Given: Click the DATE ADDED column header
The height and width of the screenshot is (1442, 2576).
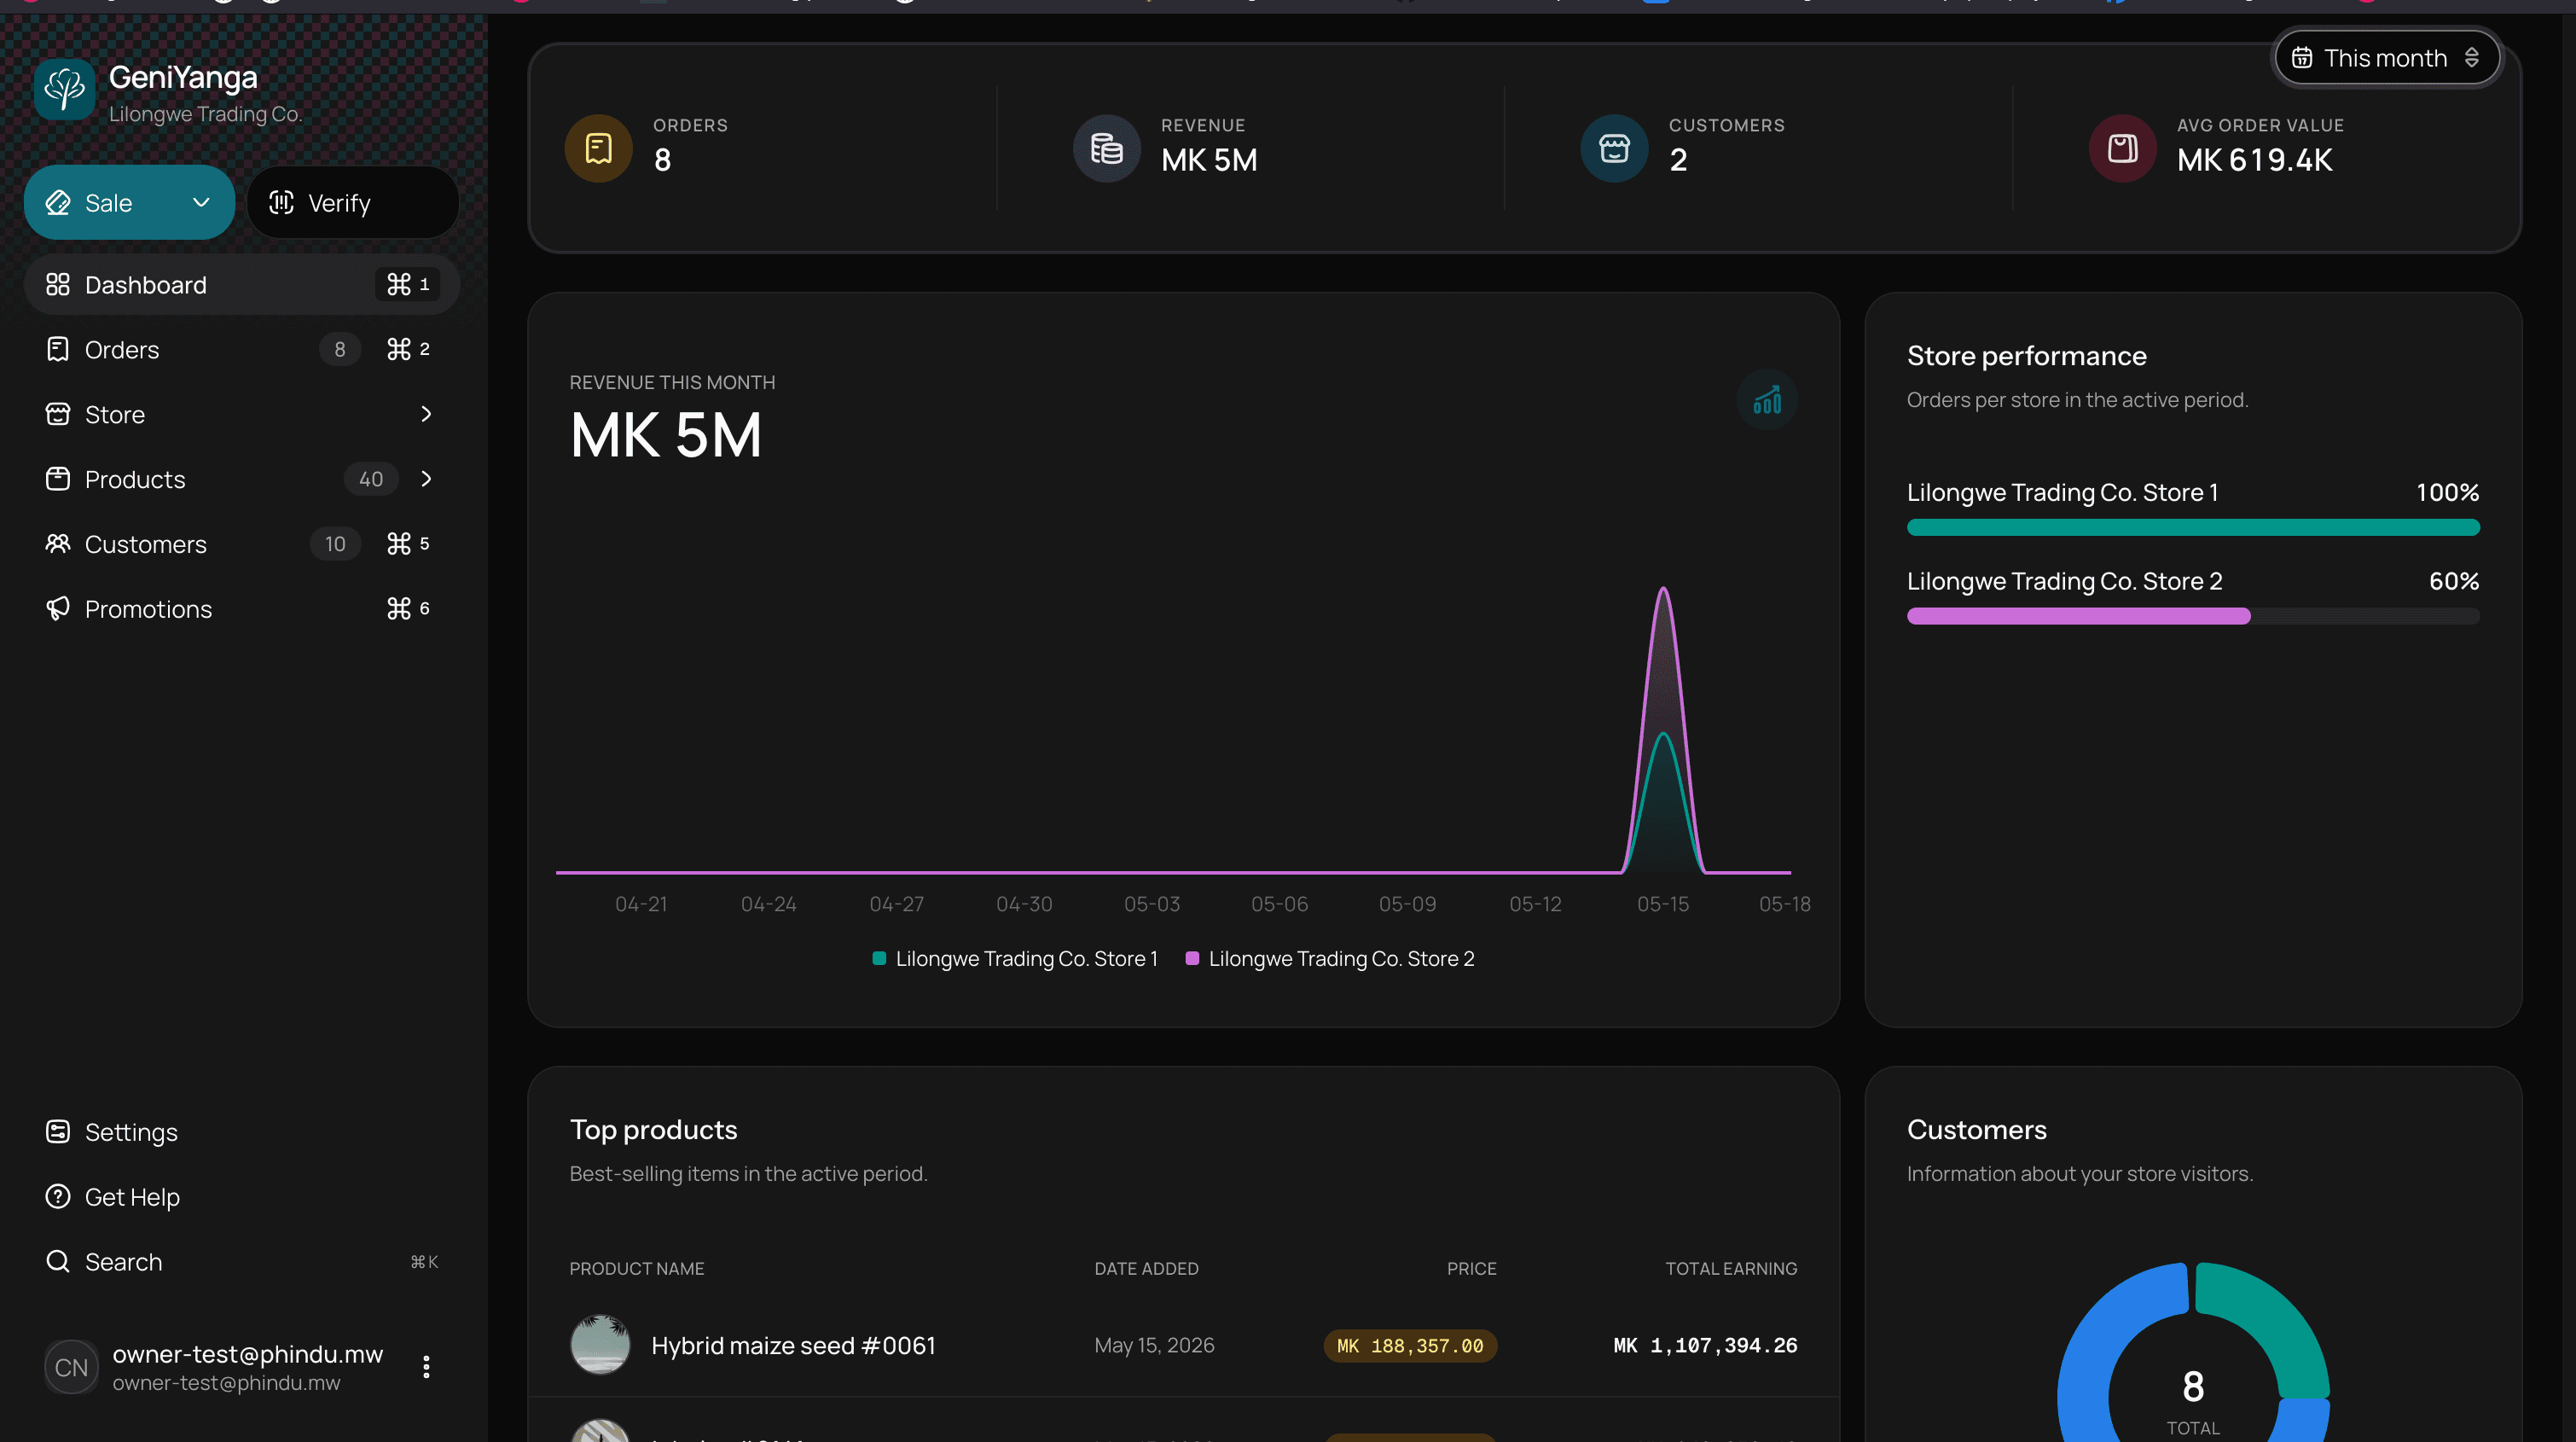Looking at the screenshot, I should [1146, 1269].
